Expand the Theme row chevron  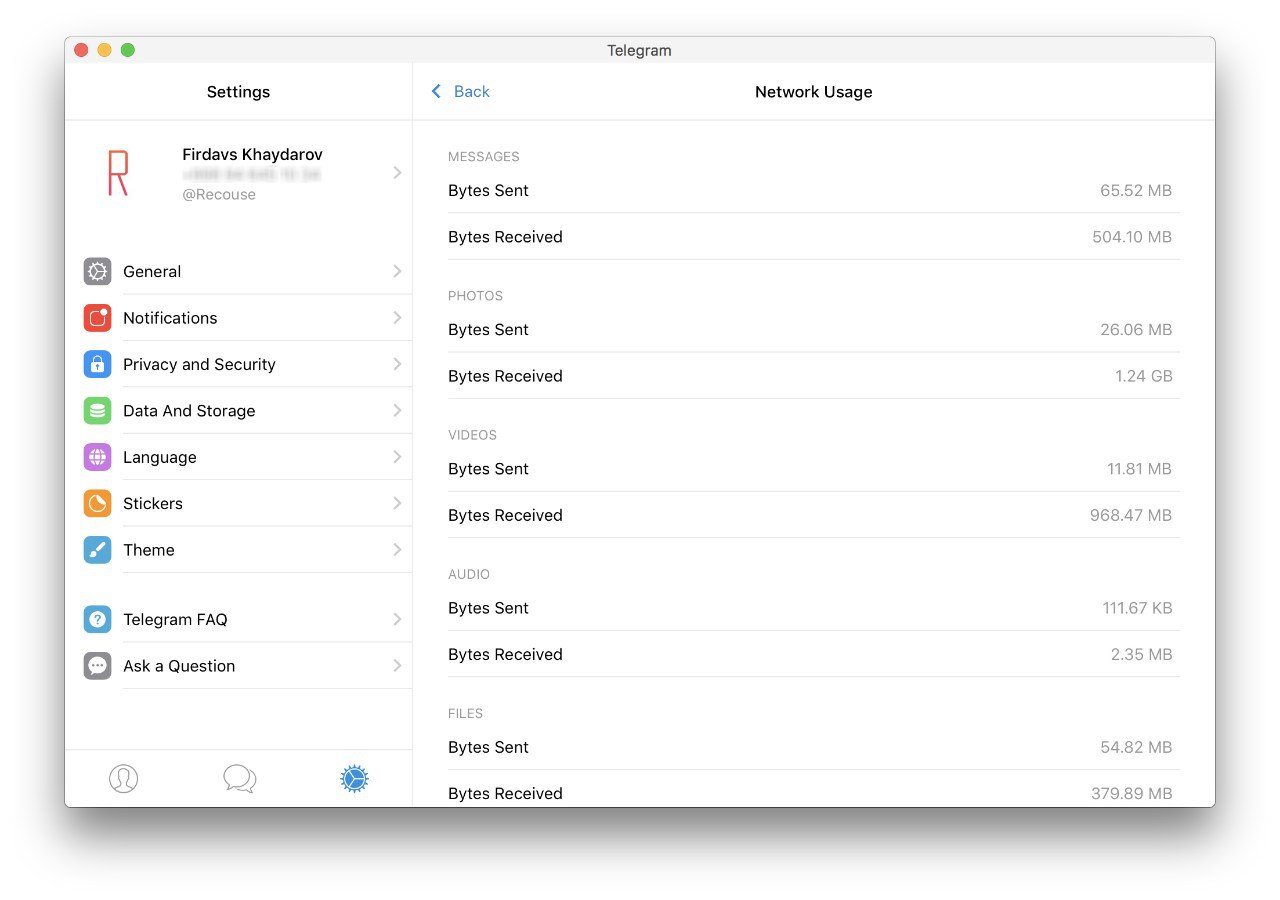397,550
